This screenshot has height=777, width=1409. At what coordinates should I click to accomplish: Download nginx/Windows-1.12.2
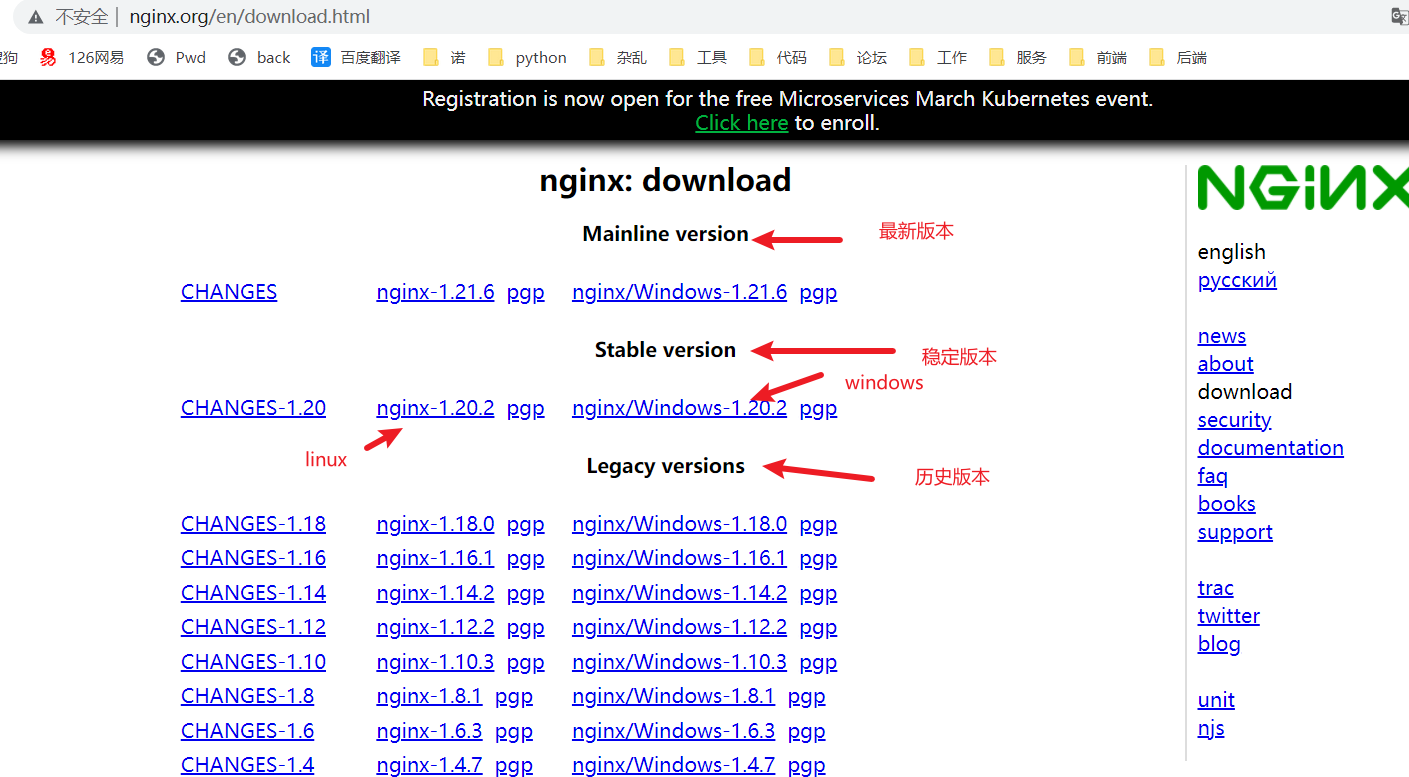coord(679,627)
